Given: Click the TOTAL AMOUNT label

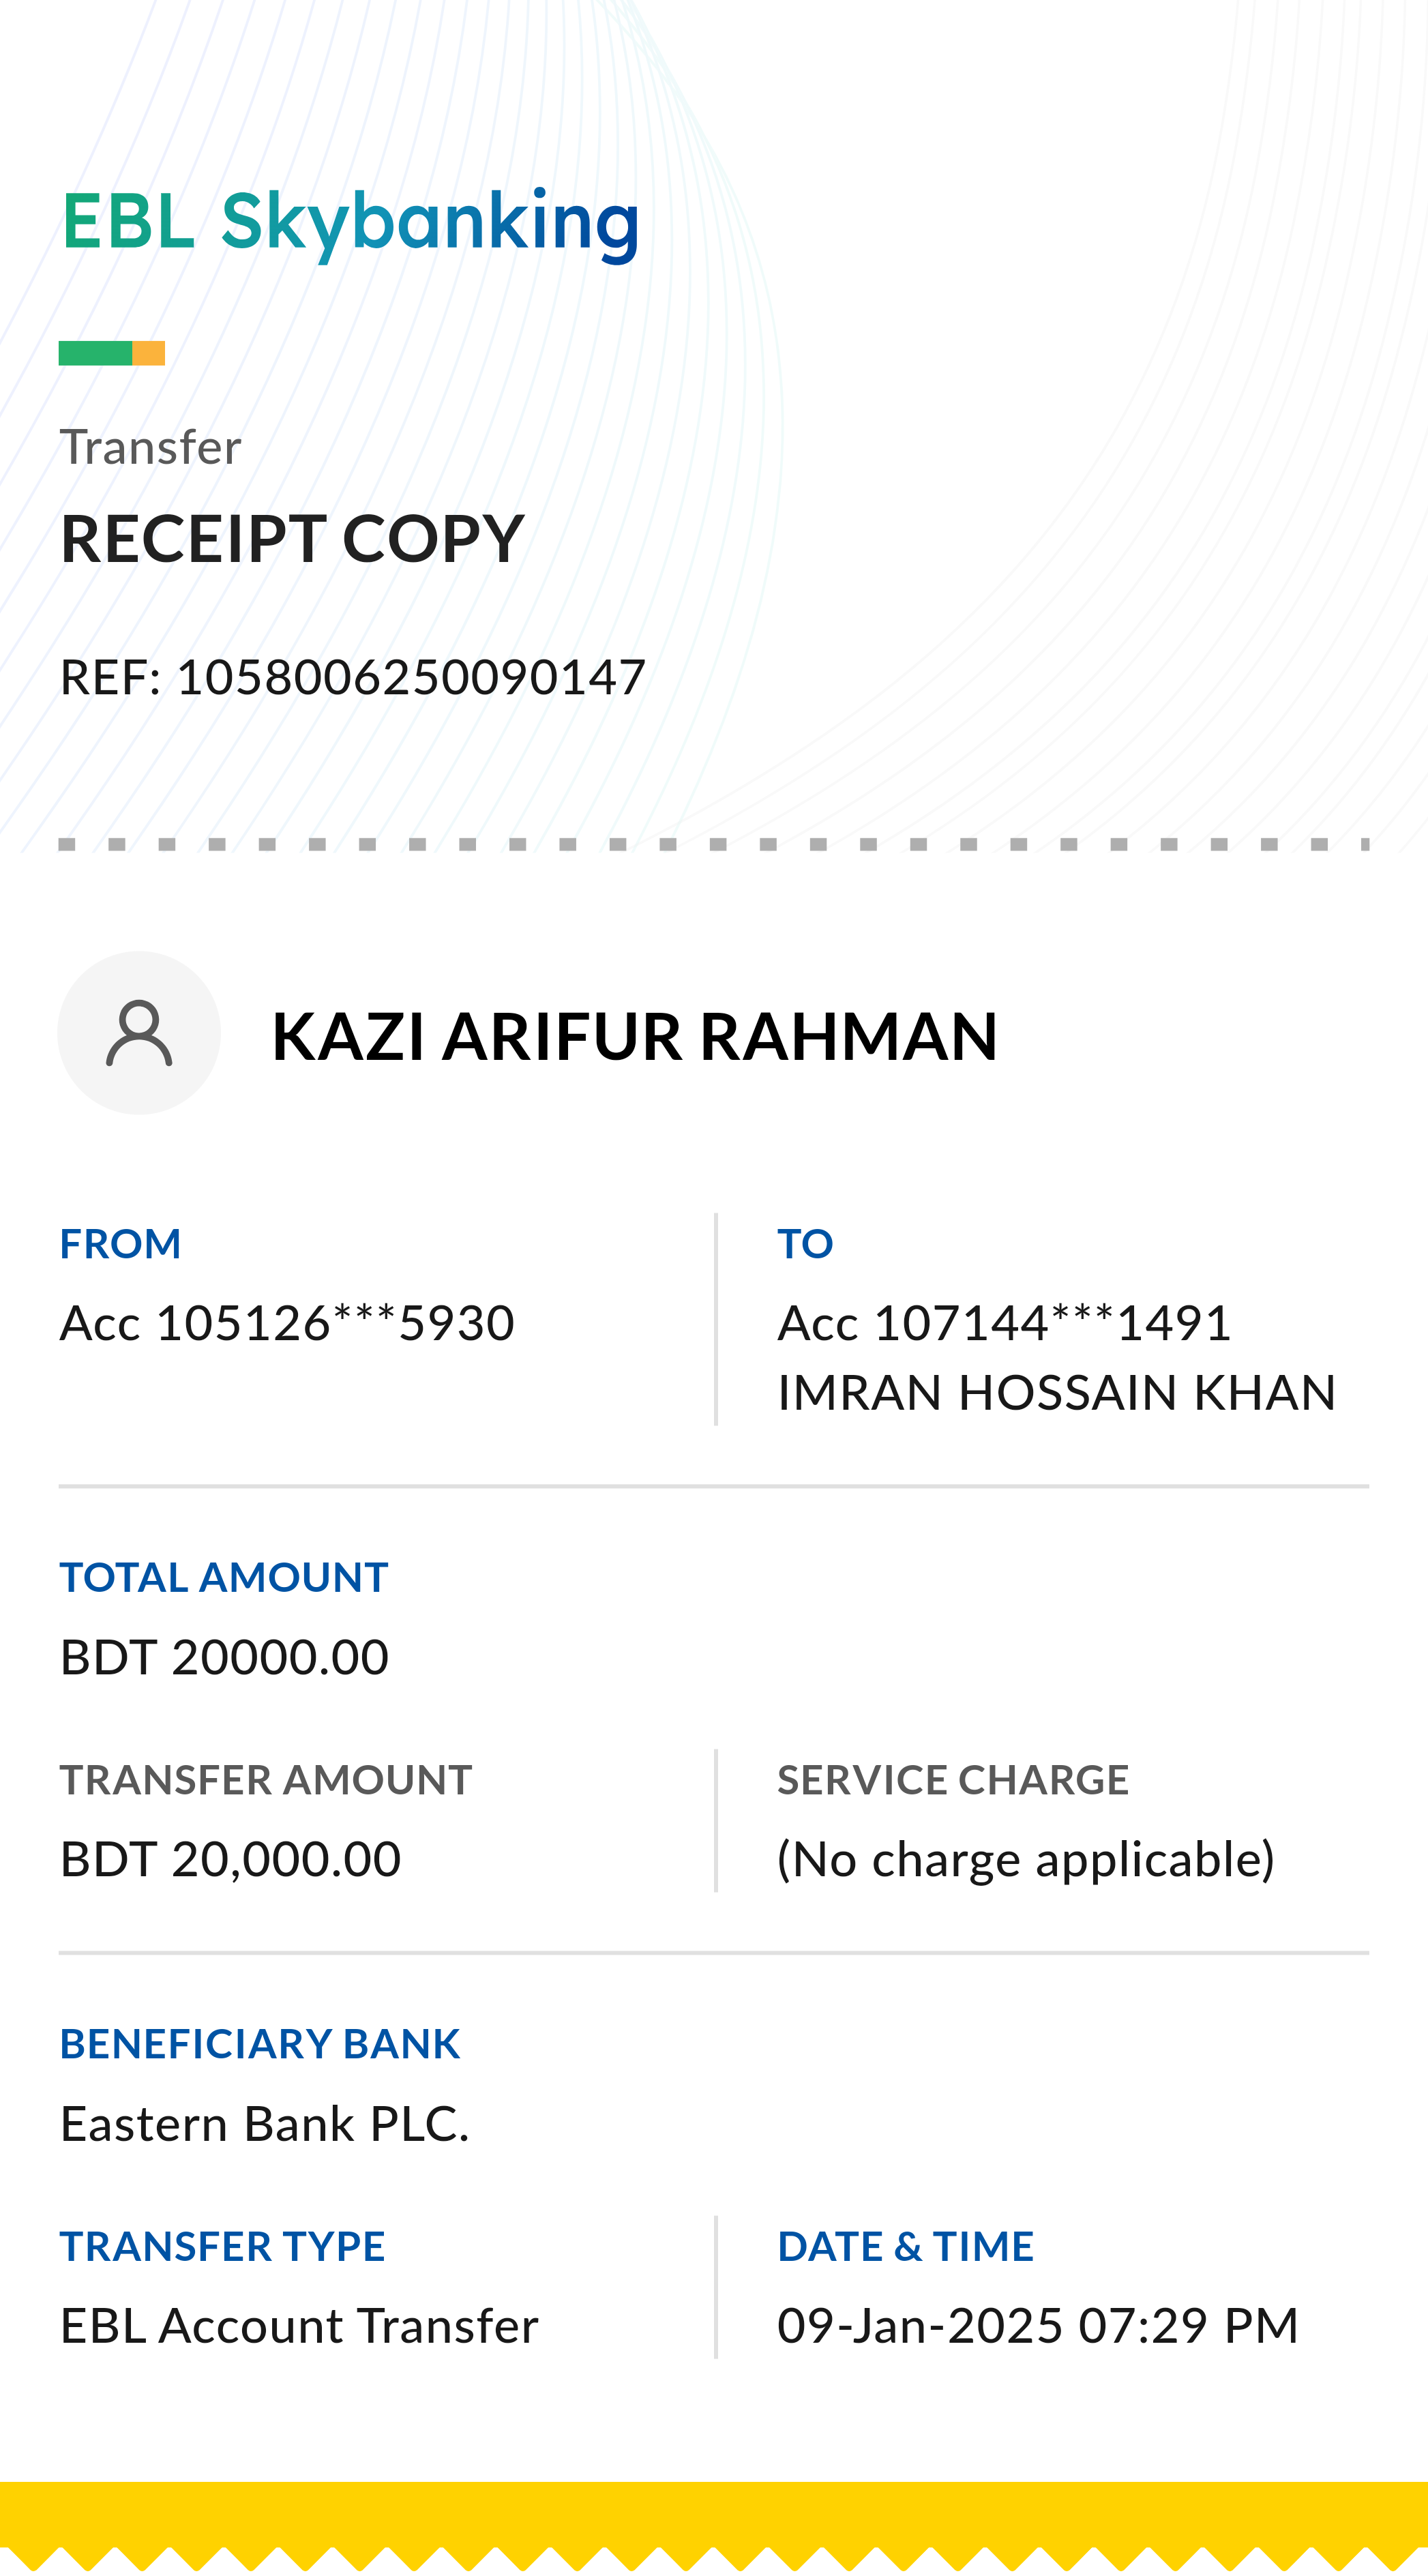Looking at the screenshot, I should point(223,1577).
